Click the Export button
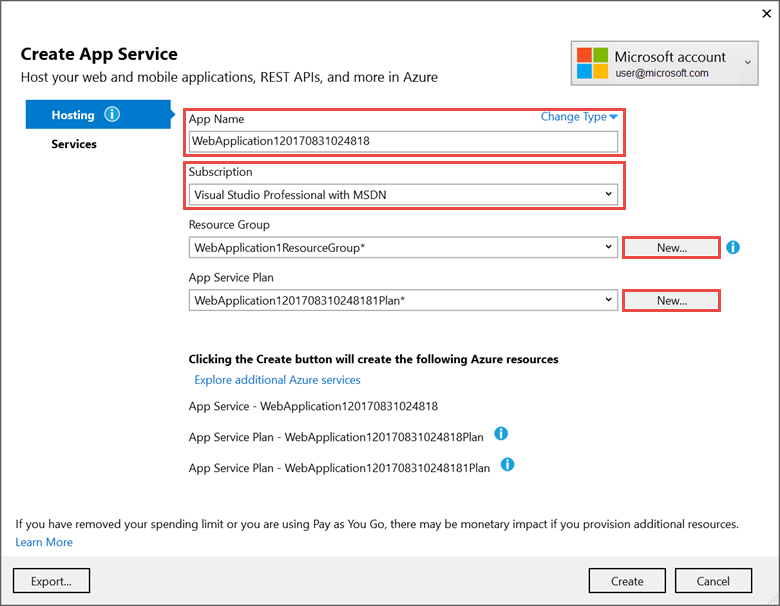Viewport: 780px width, 606px height. pyautogui.click(x=51, y=581)
